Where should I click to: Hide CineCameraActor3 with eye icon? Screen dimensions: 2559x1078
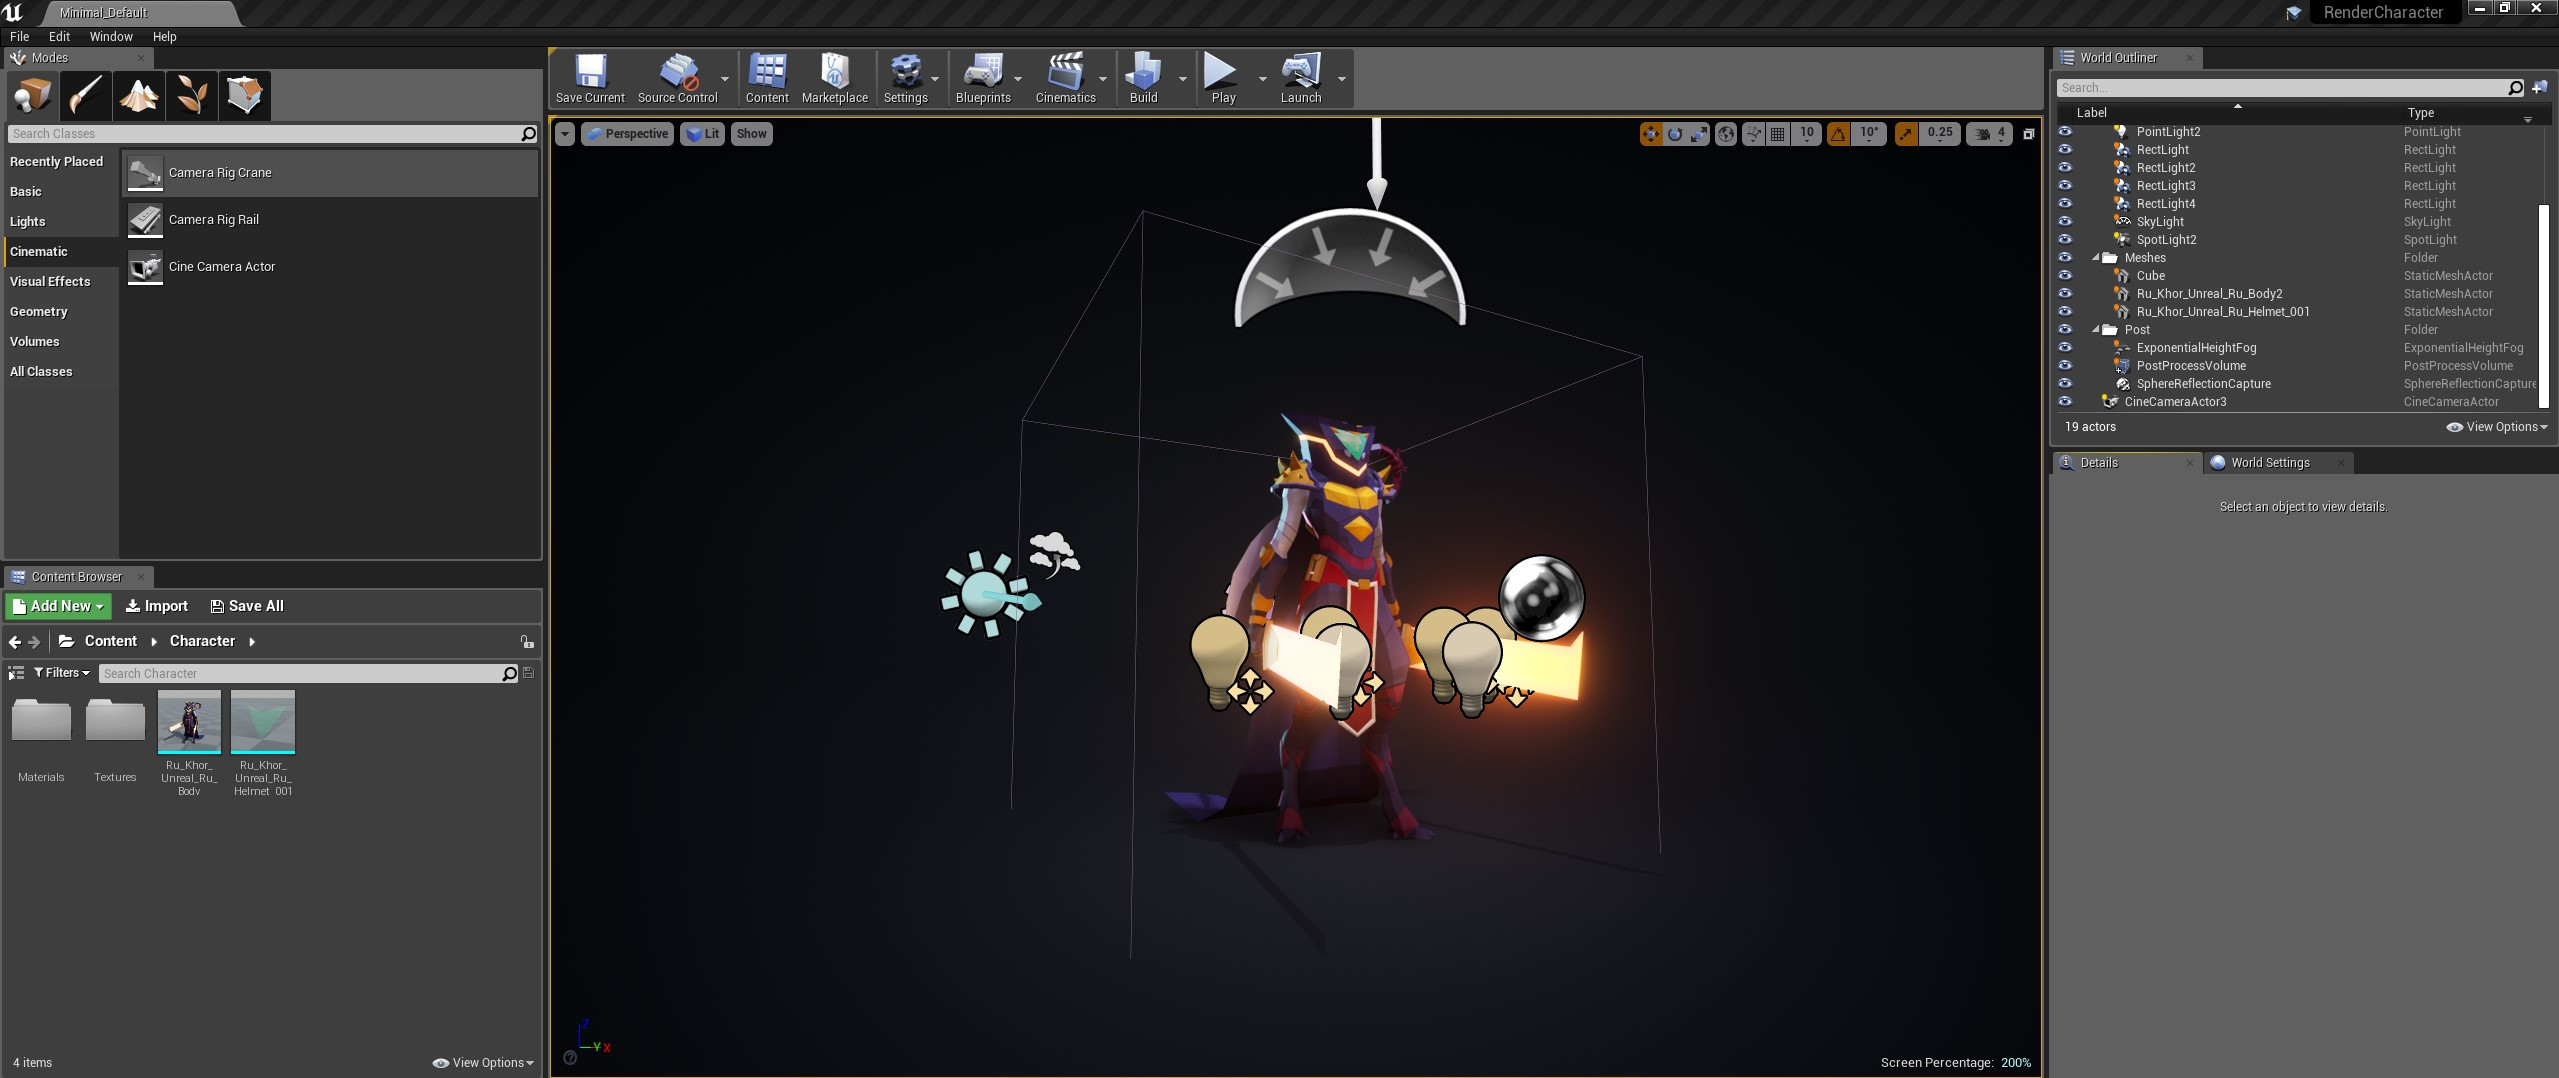coord(2065,402)
